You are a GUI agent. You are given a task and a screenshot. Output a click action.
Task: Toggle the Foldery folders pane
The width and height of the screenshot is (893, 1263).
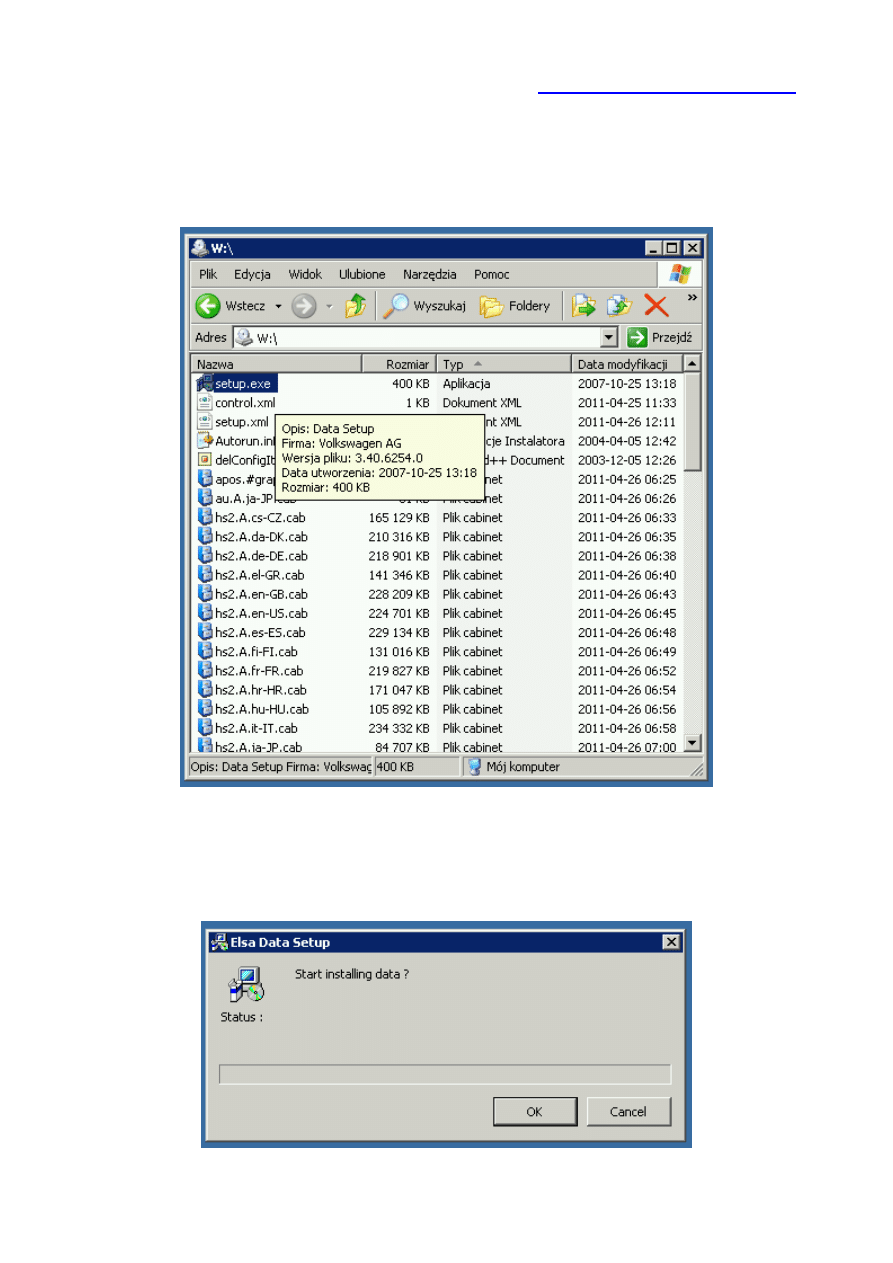point(491,307)
